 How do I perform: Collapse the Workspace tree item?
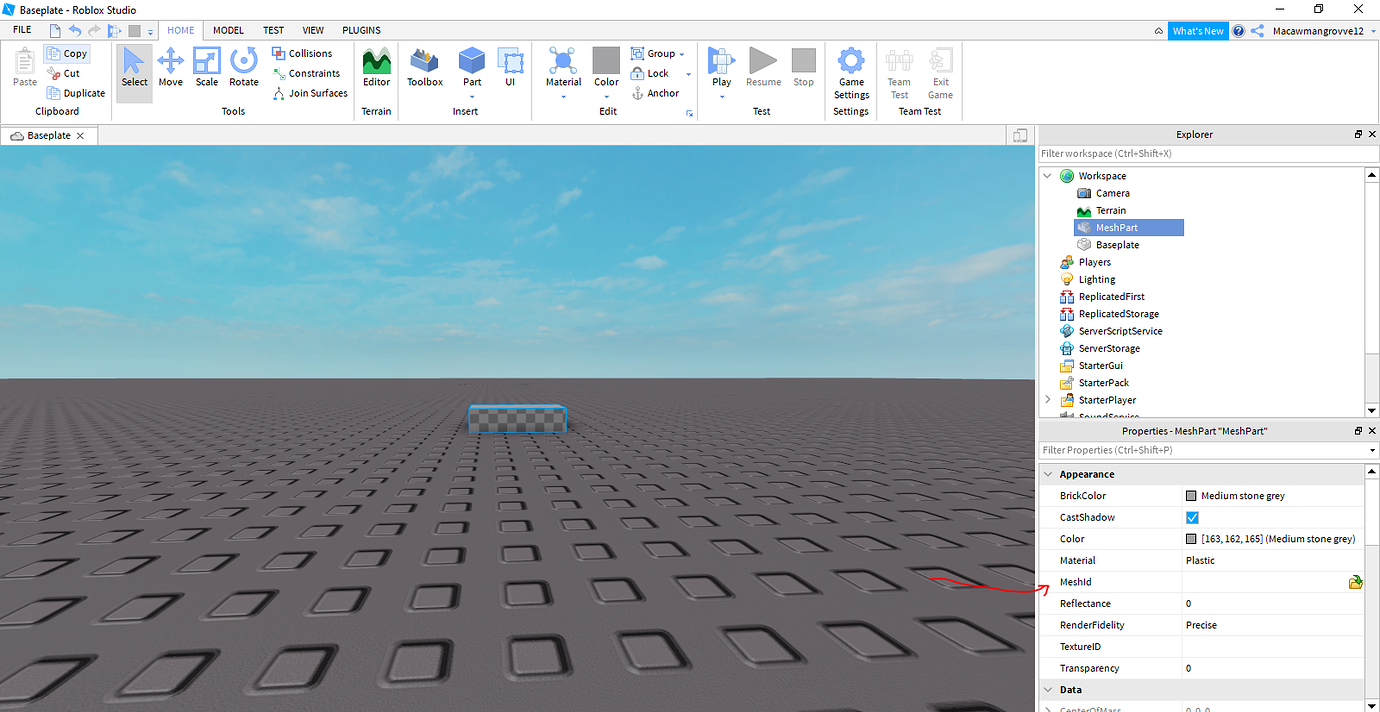pos(1047,175)
